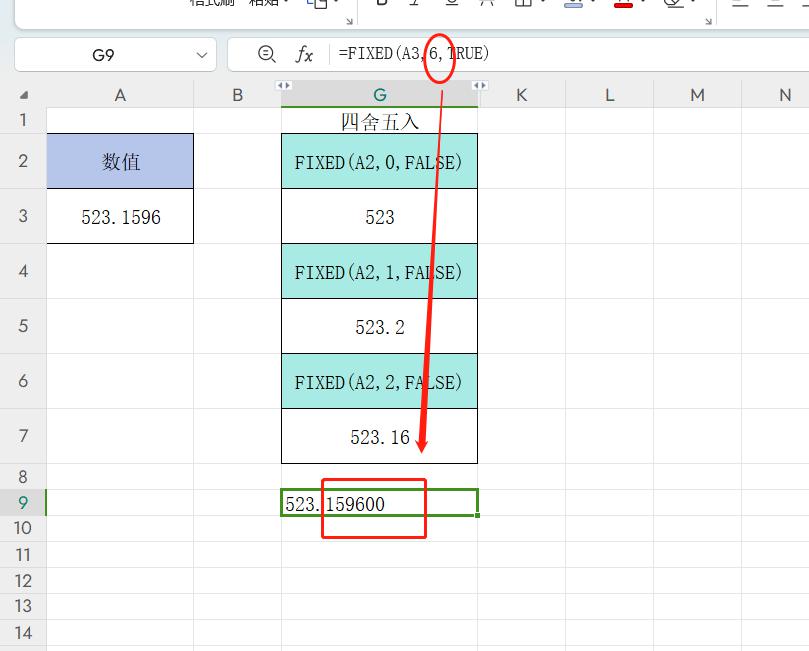This screenshot has width=809, height=651.
Task: Select column N header
Action: click(776, 95)
